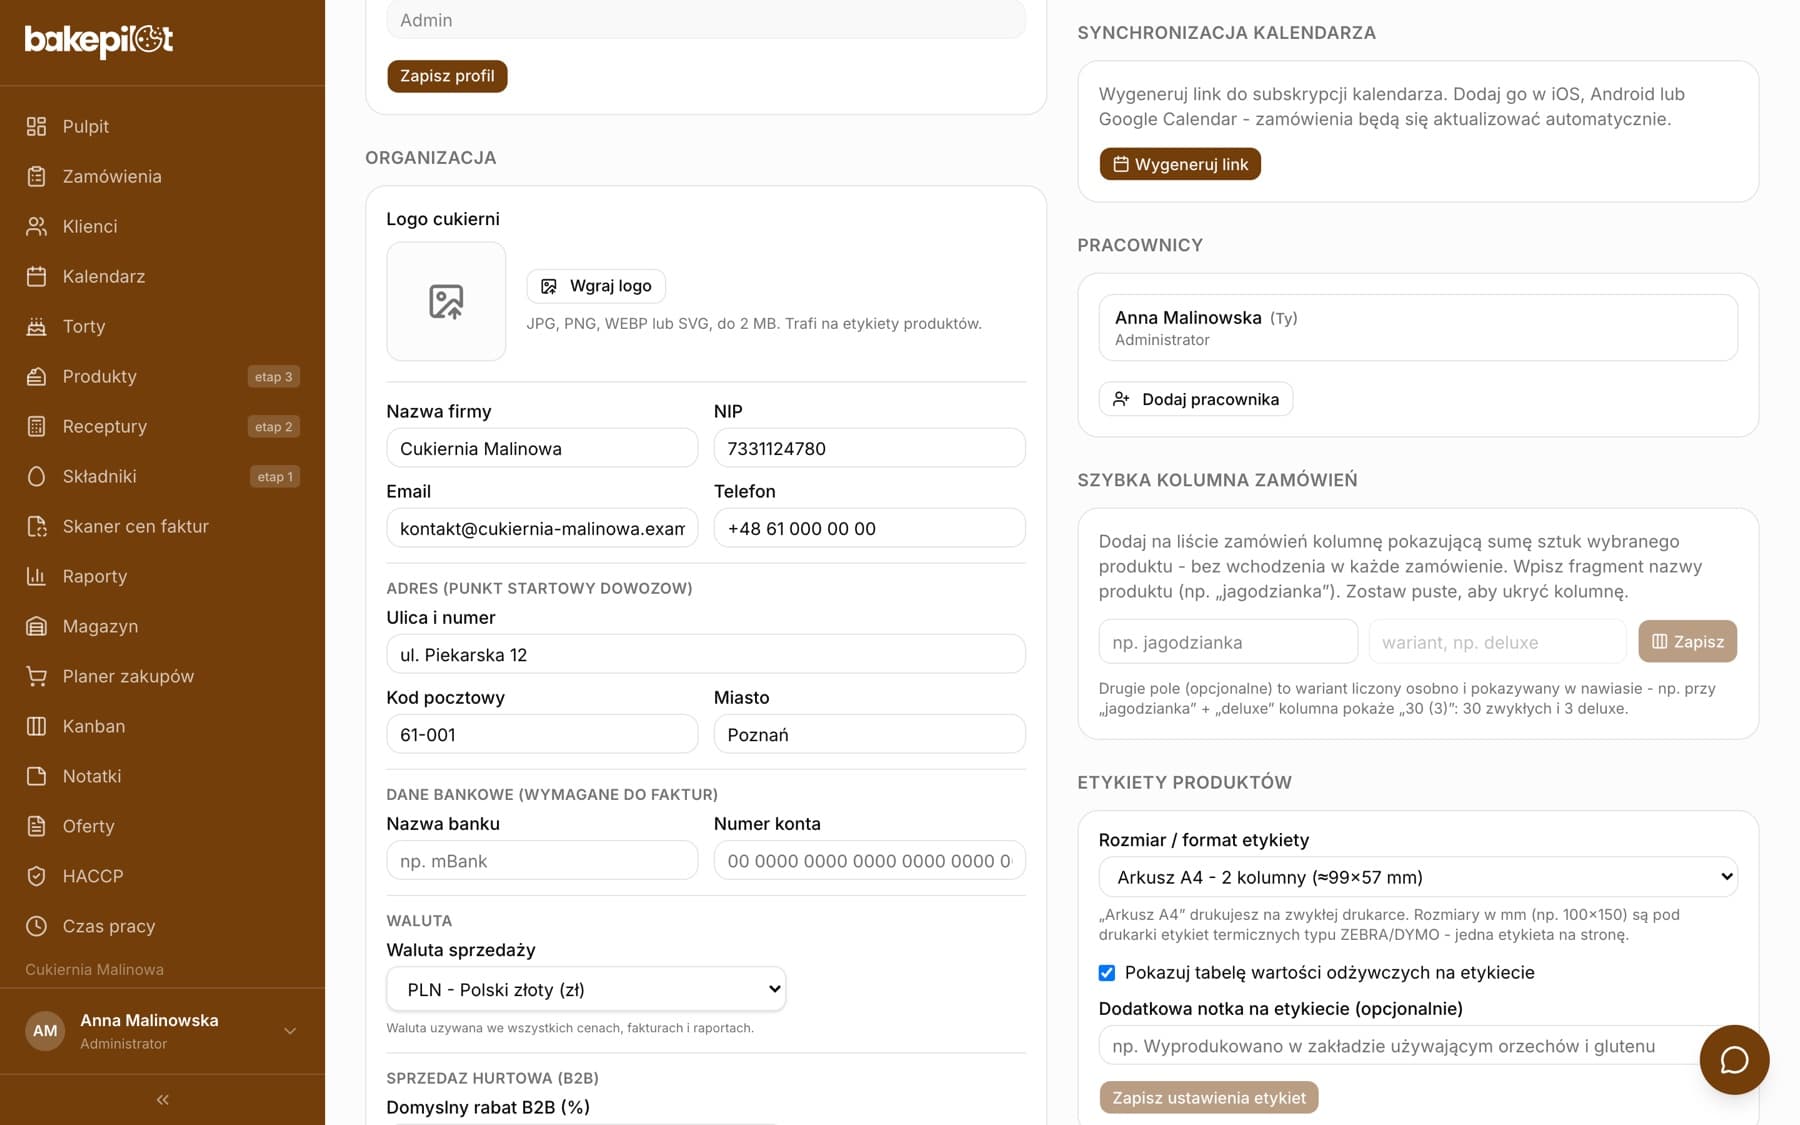Click the Klienci people icon
Image resolution: width=1800 pixels, height=1125 pixels.
[36, 227]
